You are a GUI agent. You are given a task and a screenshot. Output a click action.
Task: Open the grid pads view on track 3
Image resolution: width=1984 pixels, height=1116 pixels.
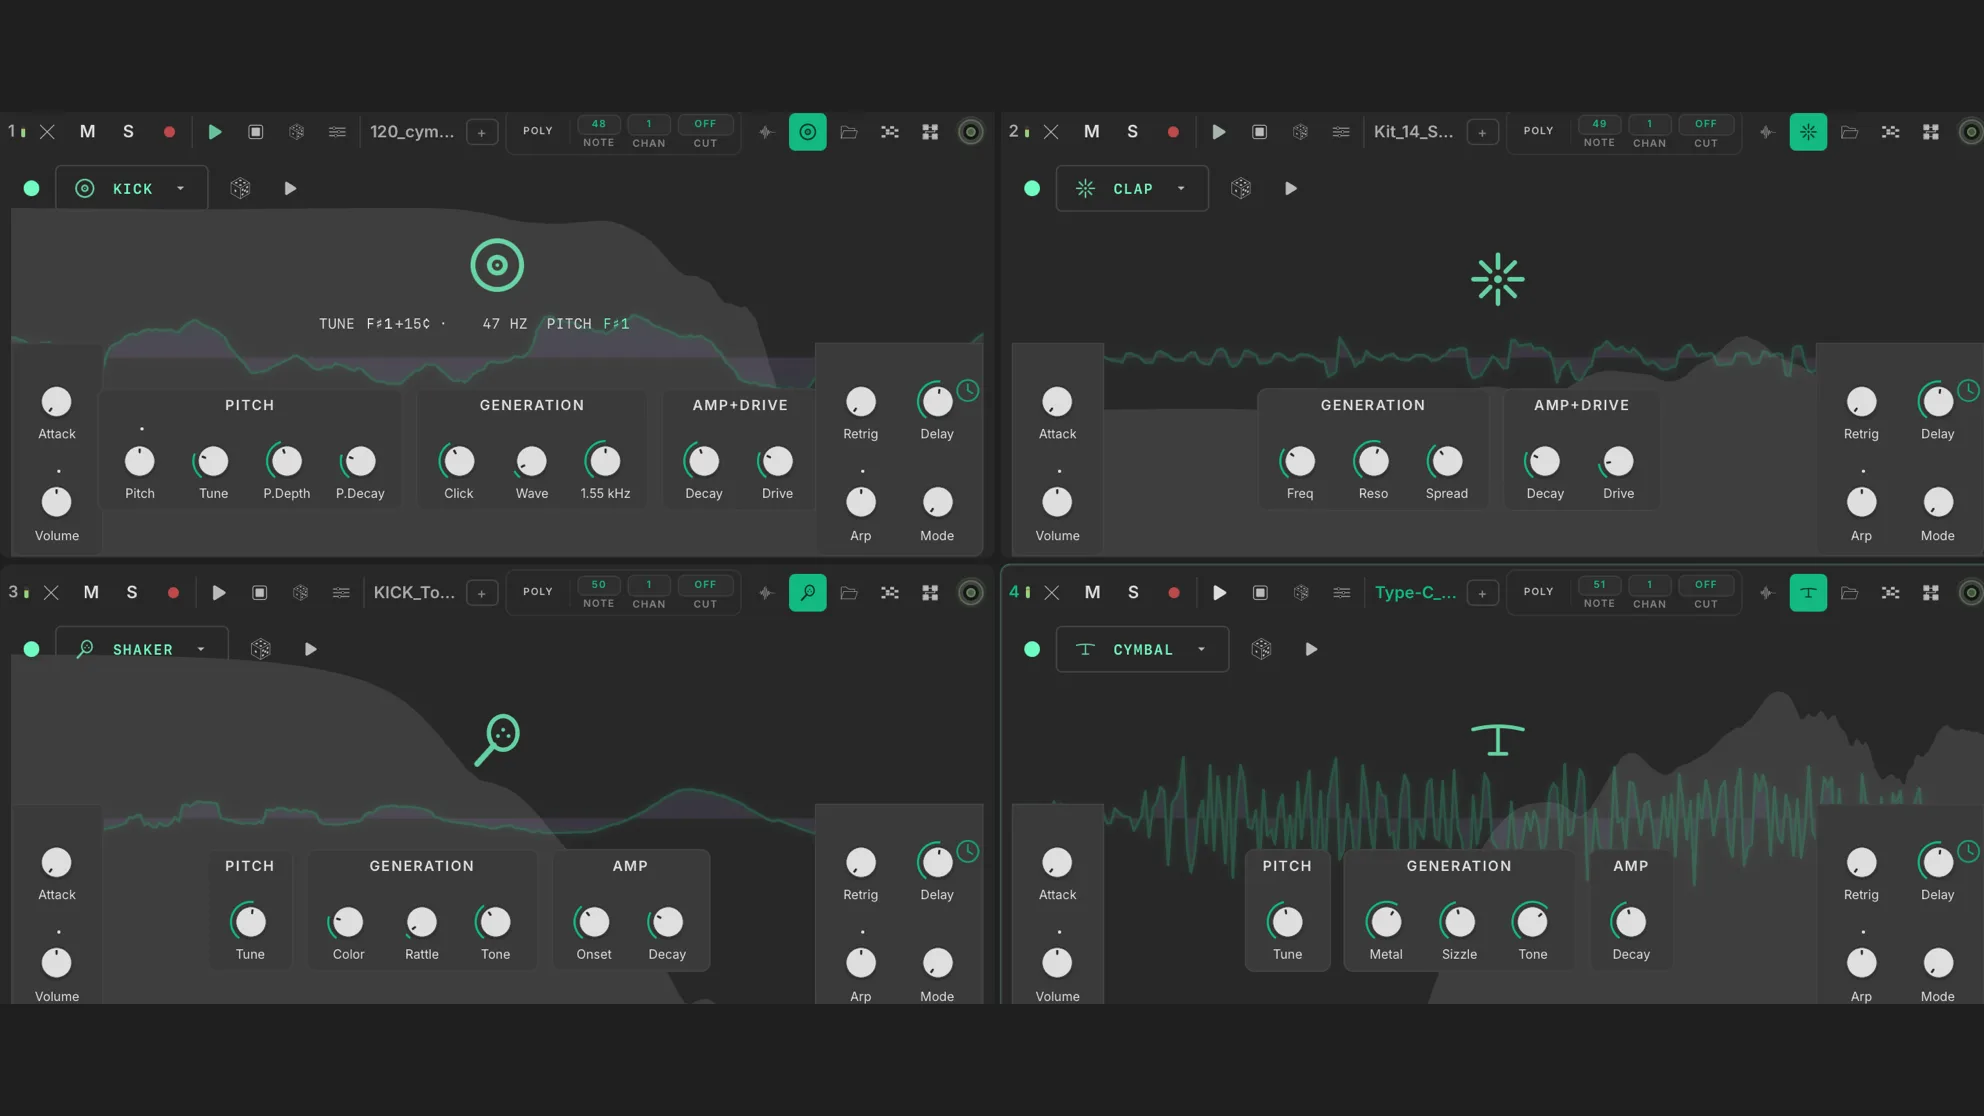tap(930, 593)
